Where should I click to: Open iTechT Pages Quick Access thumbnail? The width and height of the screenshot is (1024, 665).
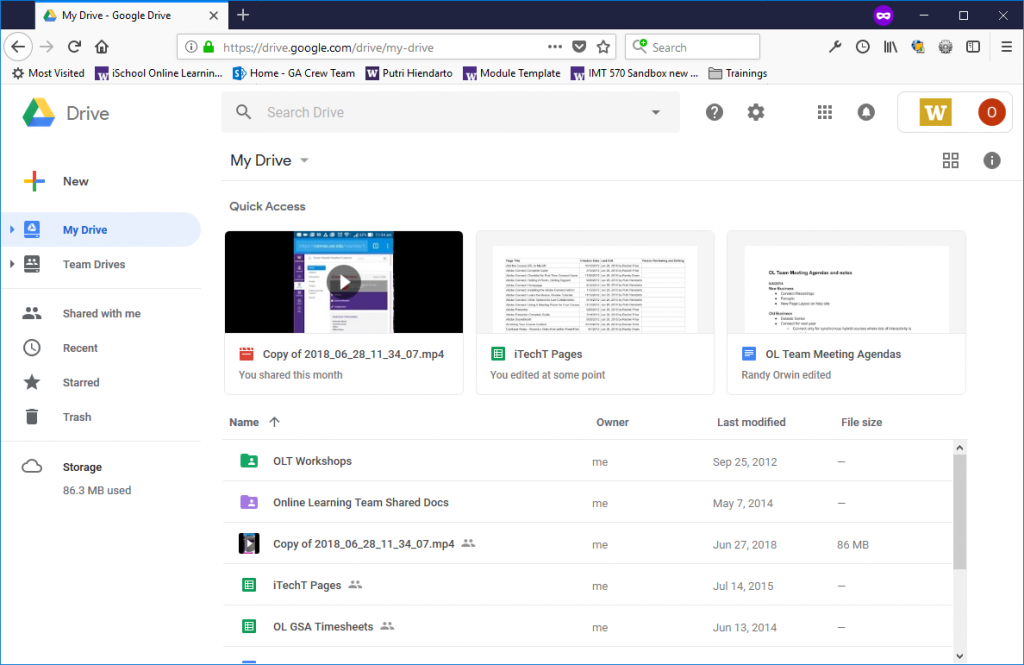click(595, 282)
